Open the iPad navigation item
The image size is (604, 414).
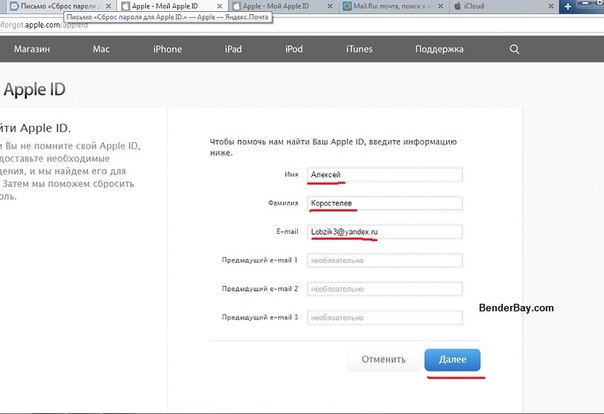233,48
